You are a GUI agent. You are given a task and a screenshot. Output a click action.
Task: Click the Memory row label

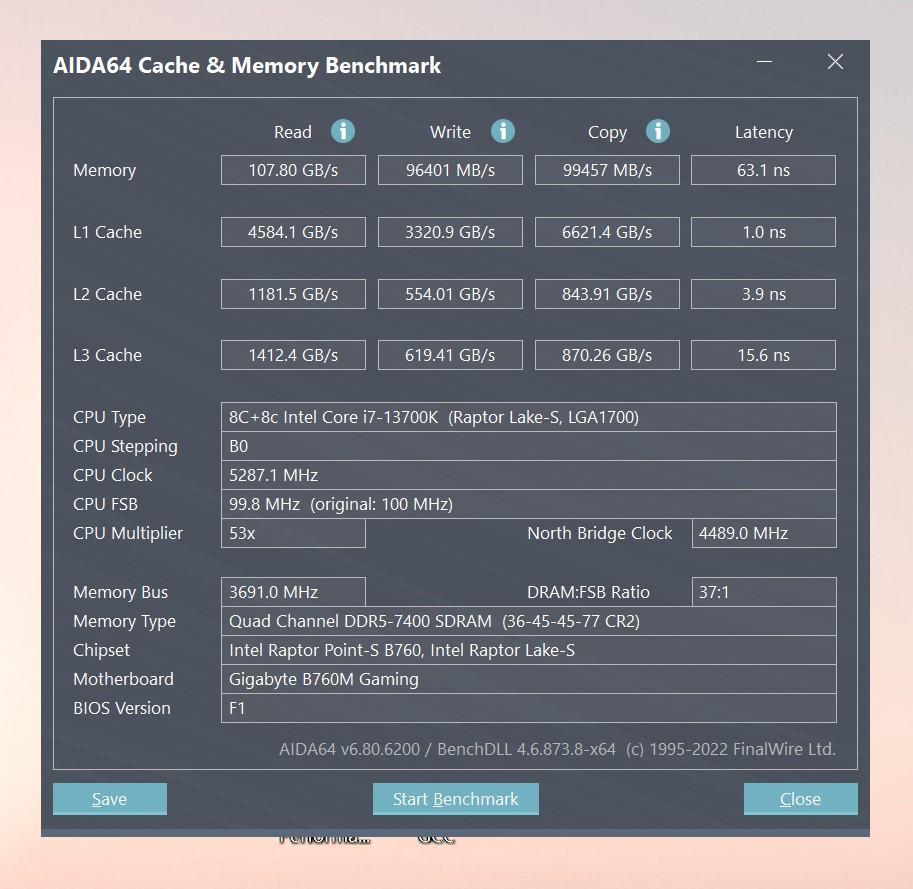104,171
